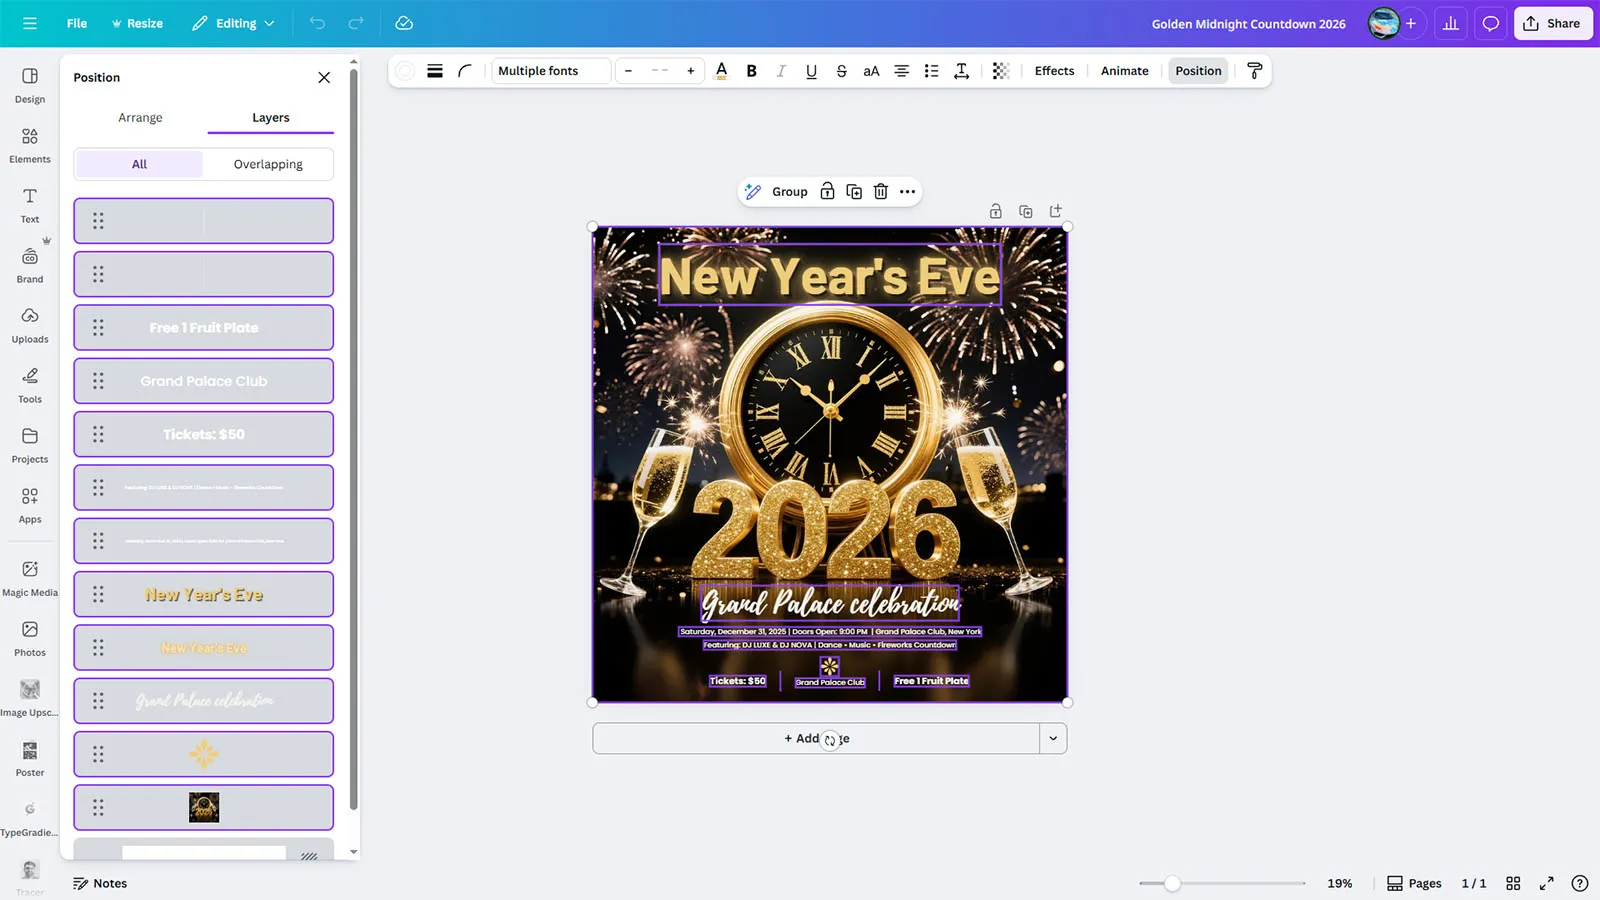Click the transparency checkerboard icon
1600x900 pixels.
1000,71
